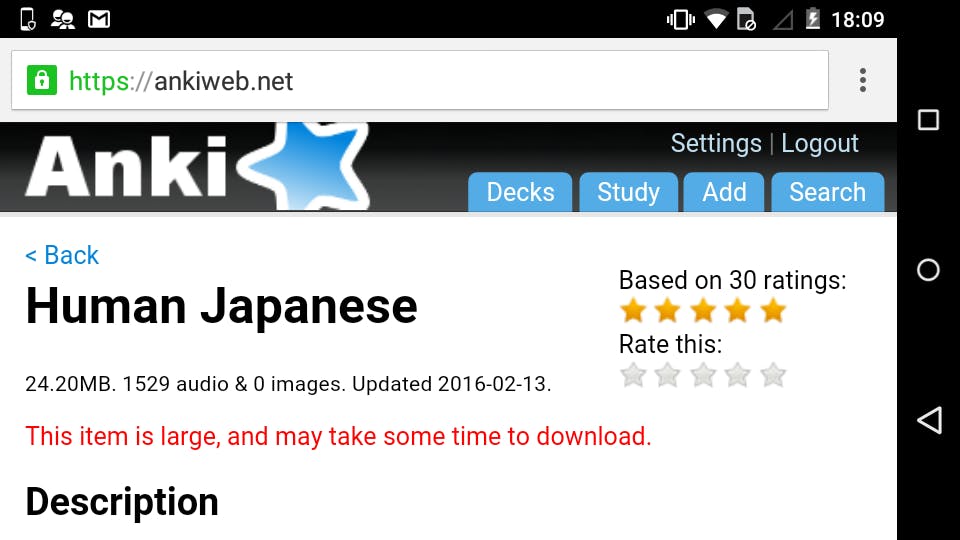Open the Add tab
The image size is (960, 540).
tap(724, 192)
